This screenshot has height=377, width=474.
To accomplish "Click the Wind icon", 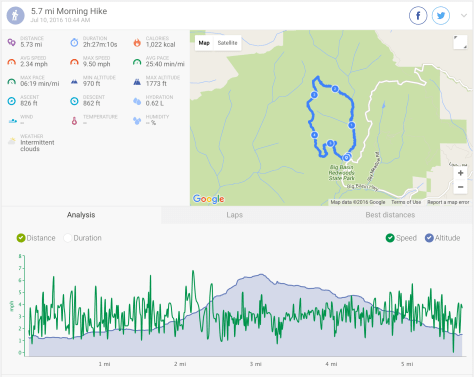I will click(x=12, y=121).
